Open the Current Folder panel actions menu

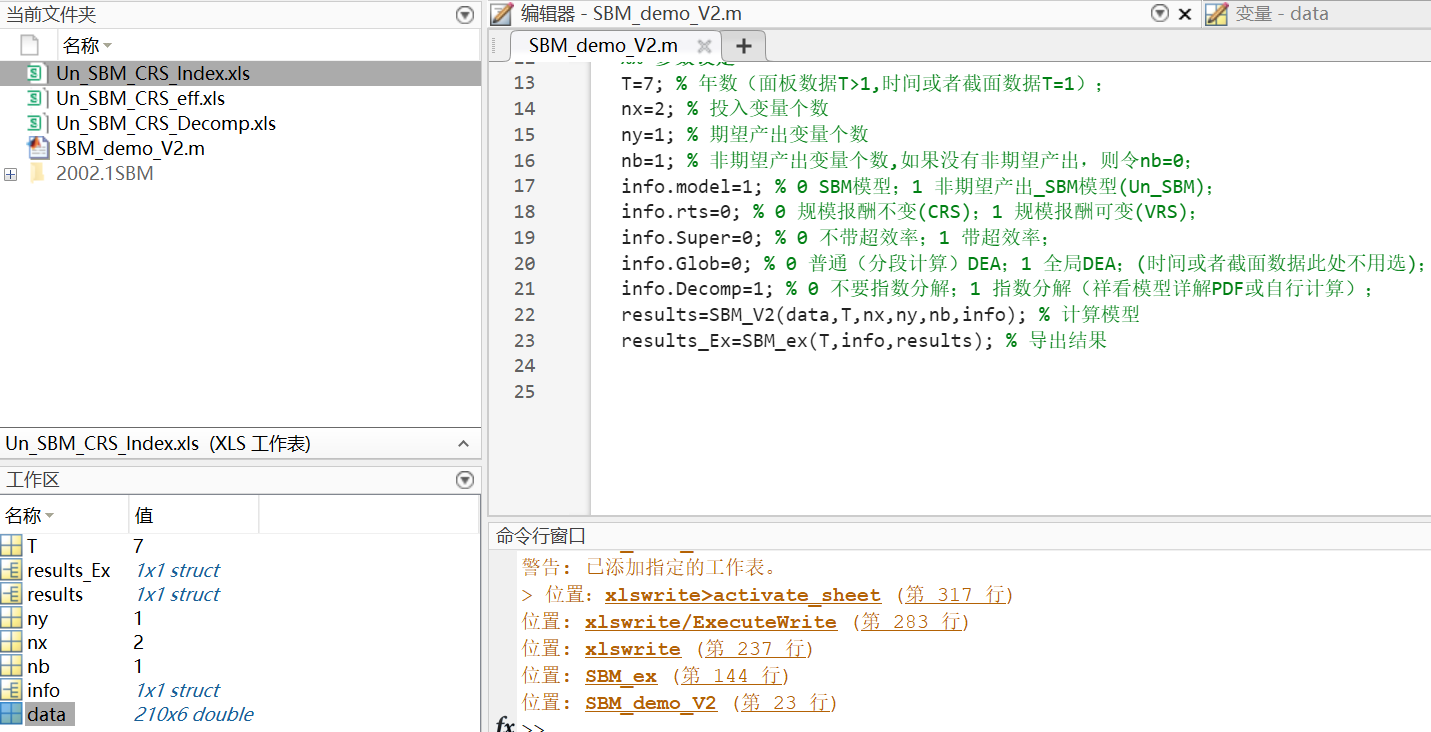[465, 15]
